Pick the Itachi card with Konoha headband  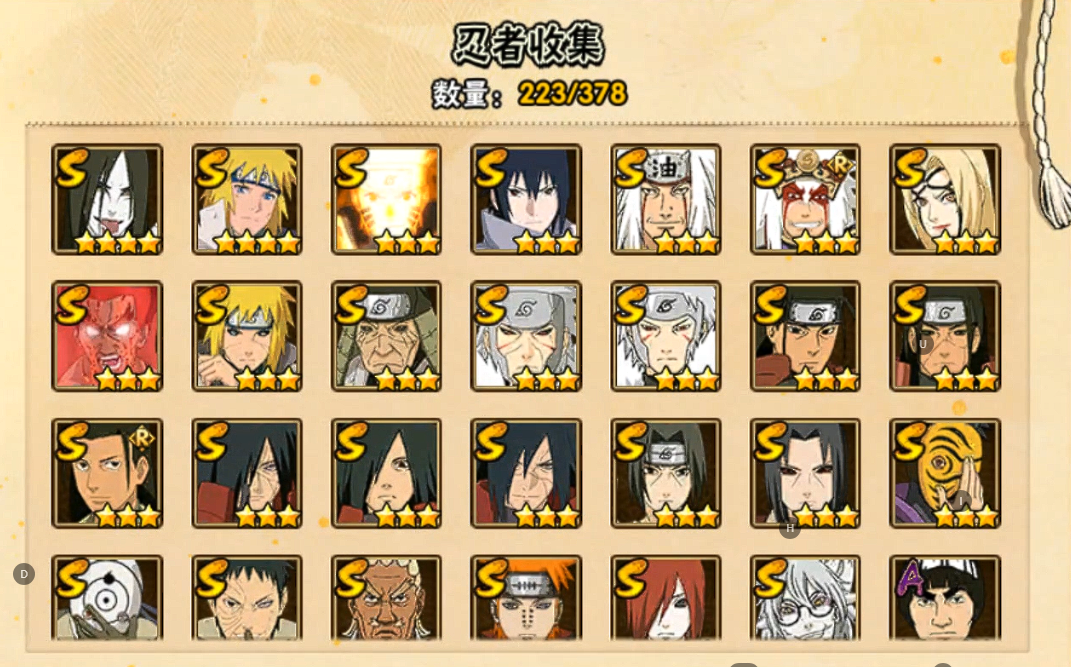click(x=666, y=473)
